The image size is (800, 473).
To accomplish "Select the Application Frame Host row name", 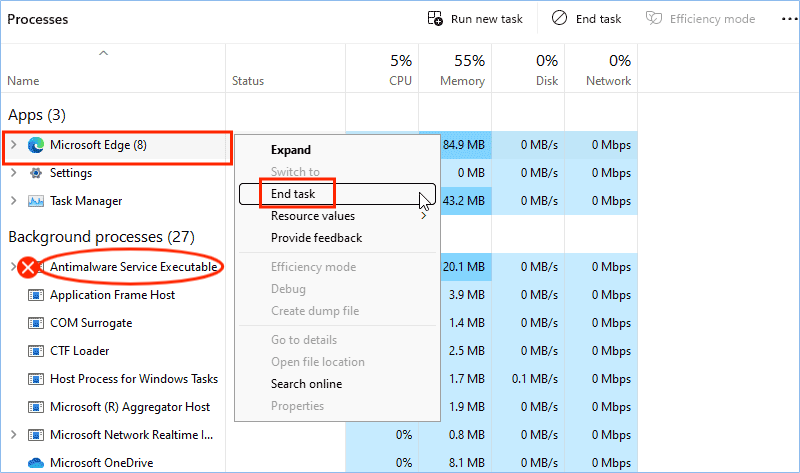I will coord(112,295).
